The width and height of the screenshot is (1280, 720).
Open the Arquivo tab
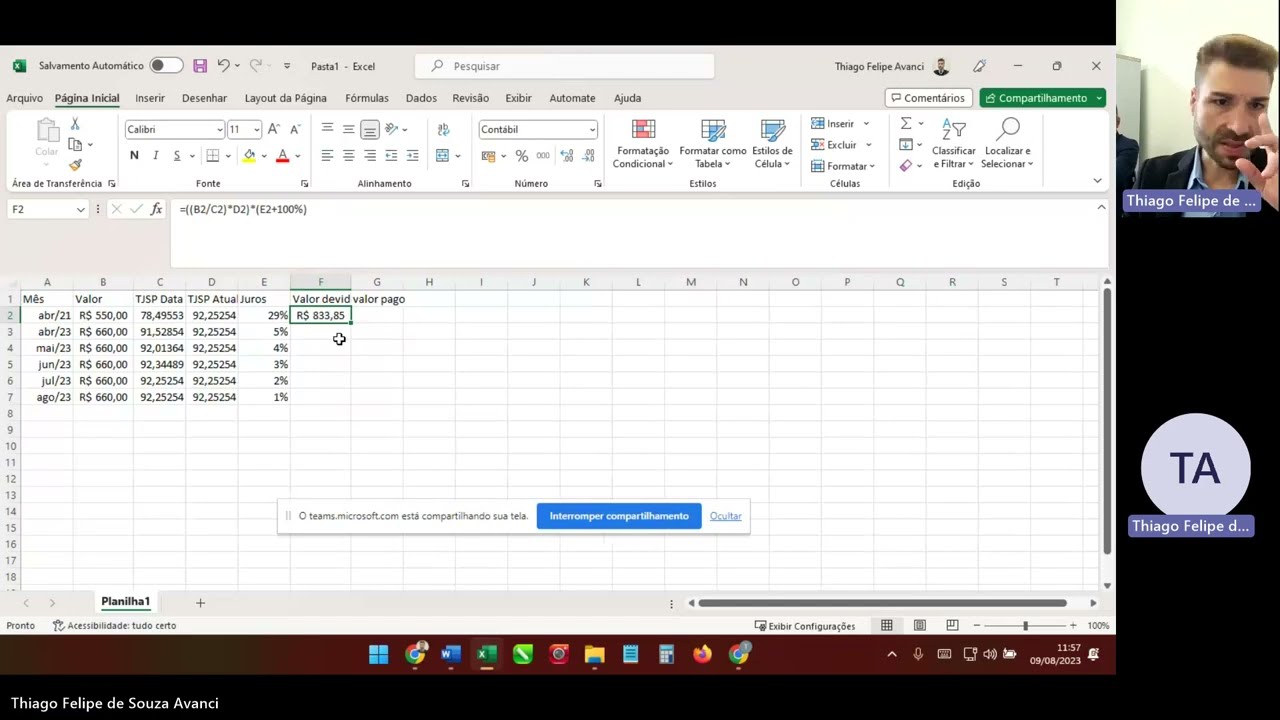[24, 98]
